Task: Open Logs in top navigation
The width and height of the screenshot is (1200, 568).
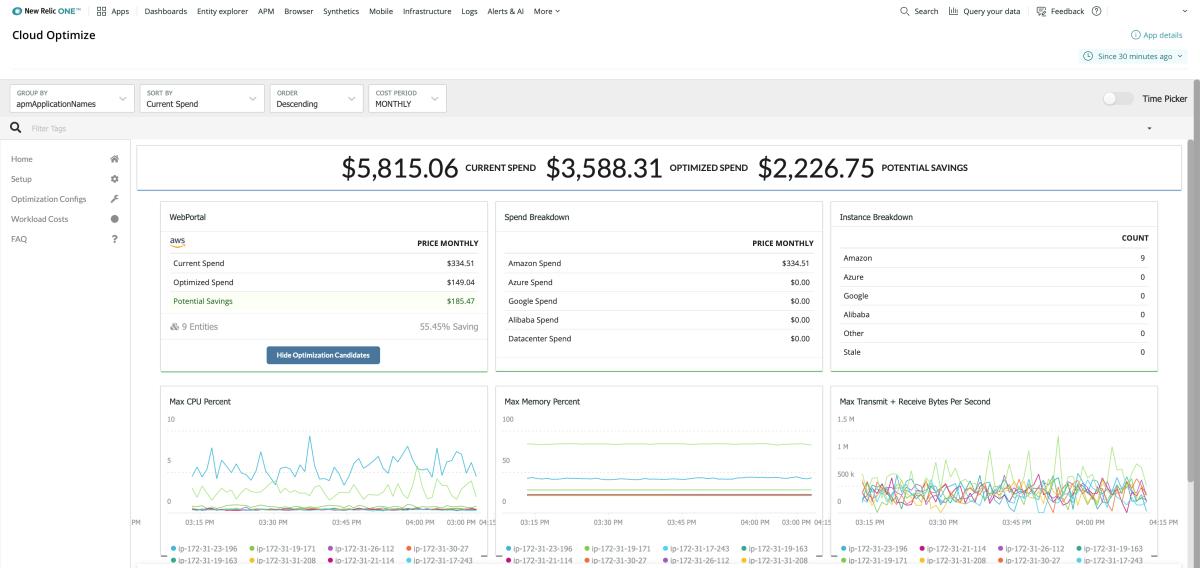Action: [x=469, y=11]
